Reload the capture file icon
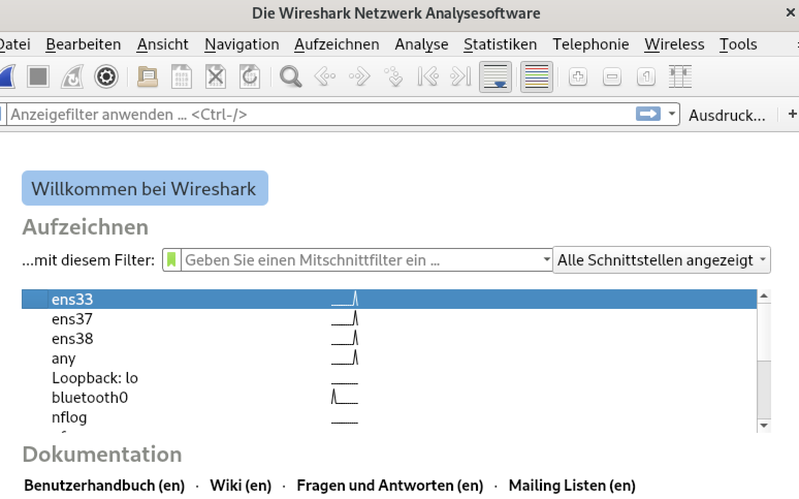This screenshot has height=499, width=799. 250,77
